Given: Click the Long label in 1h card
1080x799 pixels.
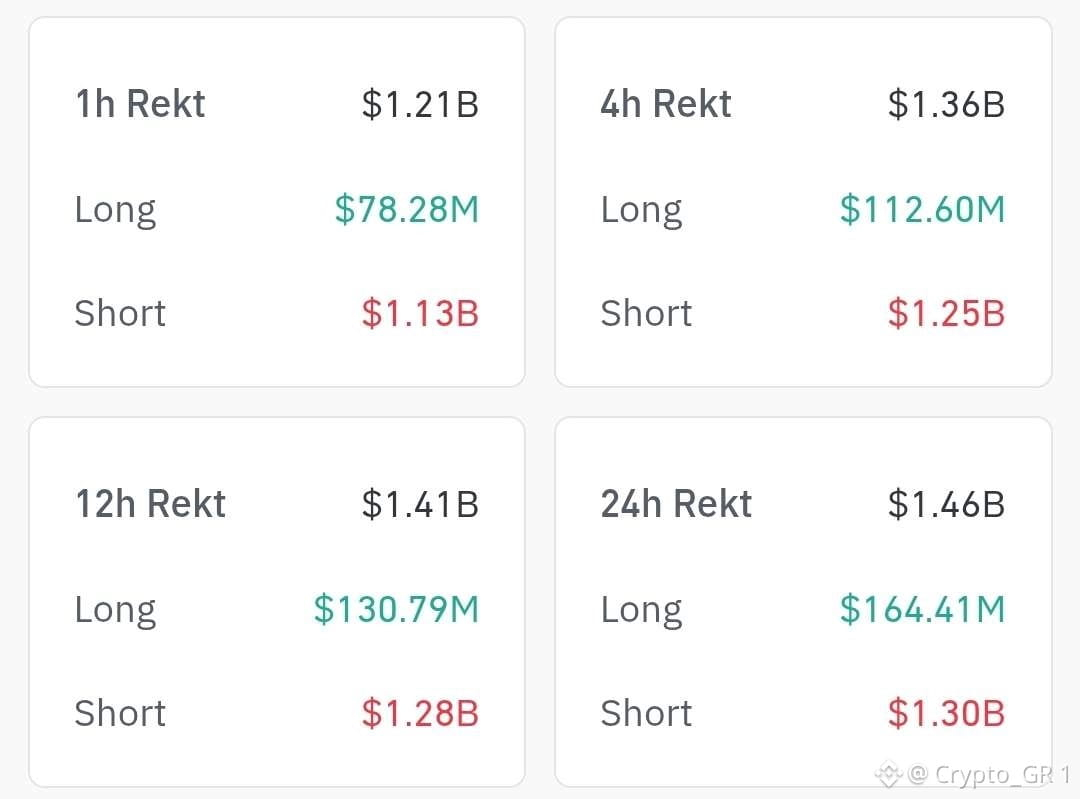Looking at the screenshot, I should coord(116,211).
